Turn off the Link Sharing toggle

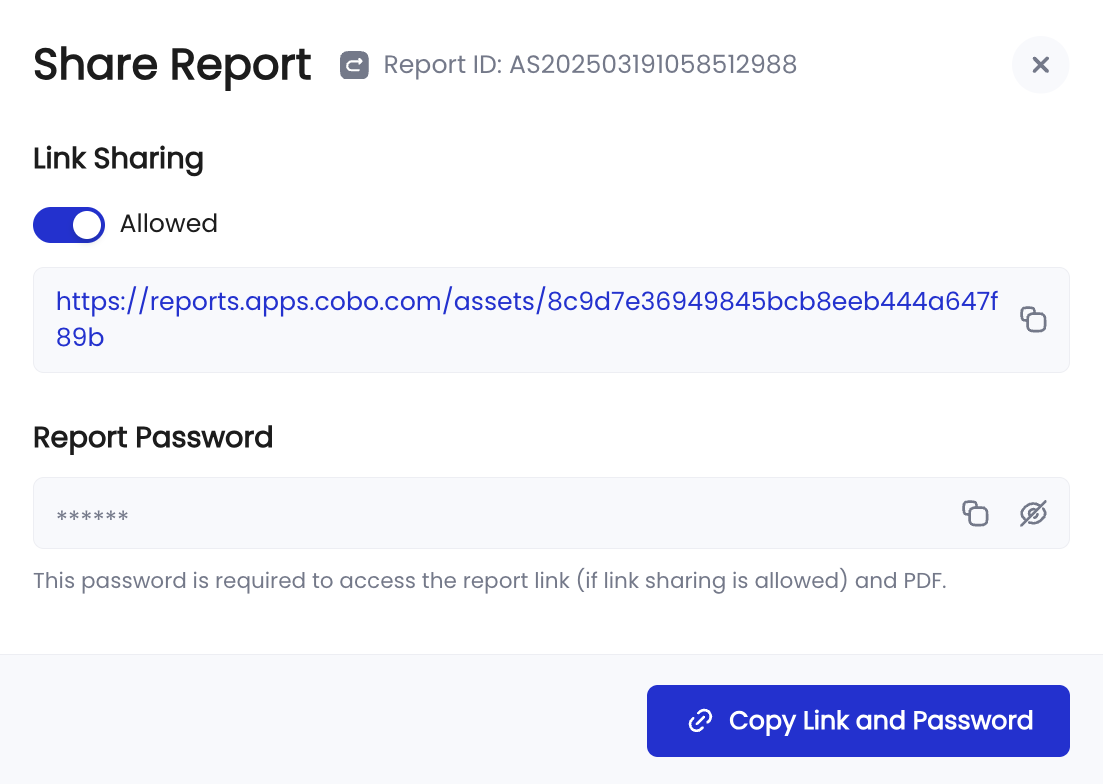69,225
